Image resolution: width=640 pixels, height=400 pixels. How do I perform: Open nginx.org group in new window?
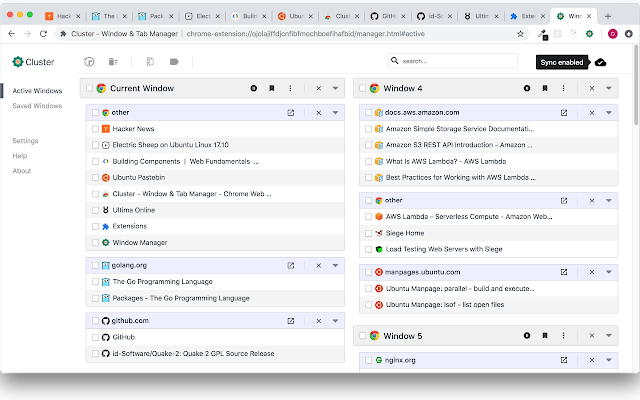click(x=564, y=360)
